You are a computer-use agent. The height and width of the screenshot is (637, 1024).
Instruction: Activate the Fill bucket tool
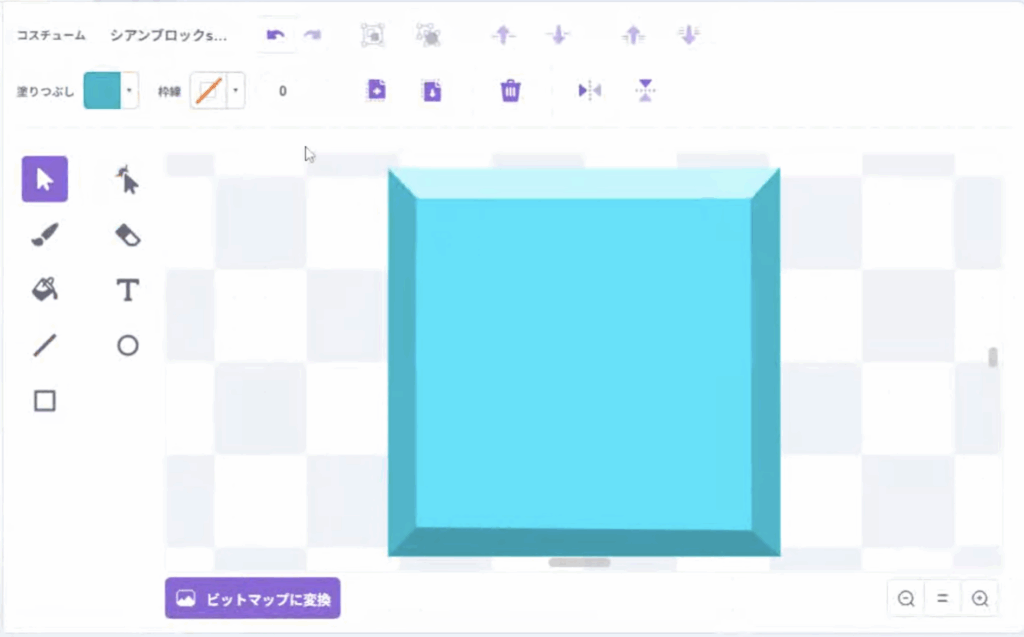(x=45, y=290)
